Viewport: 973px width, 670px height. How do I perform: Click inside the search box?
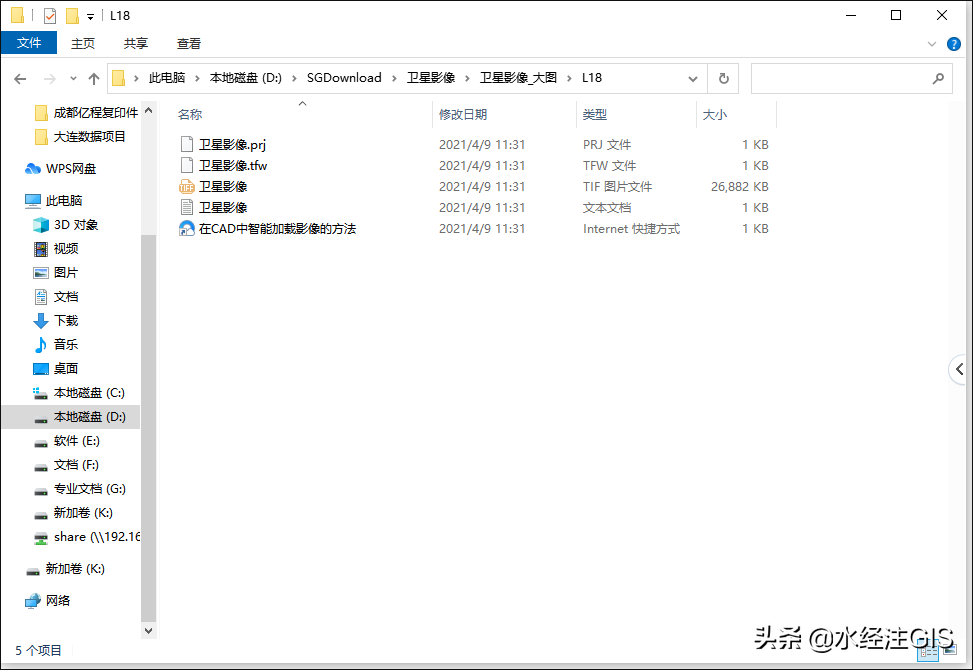[x=850, y=77]
